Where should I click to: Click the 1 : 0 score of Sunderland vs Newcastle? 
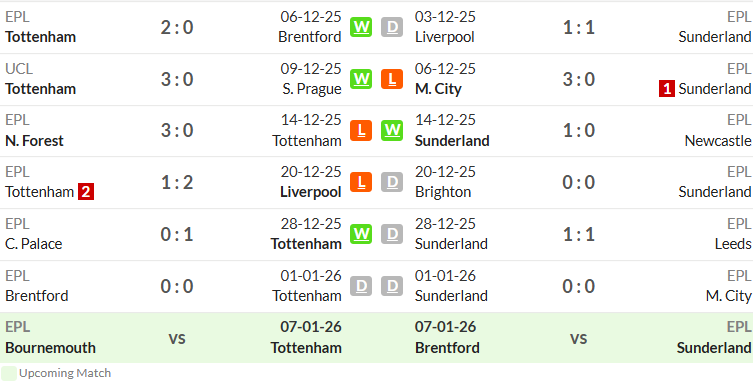579,131
